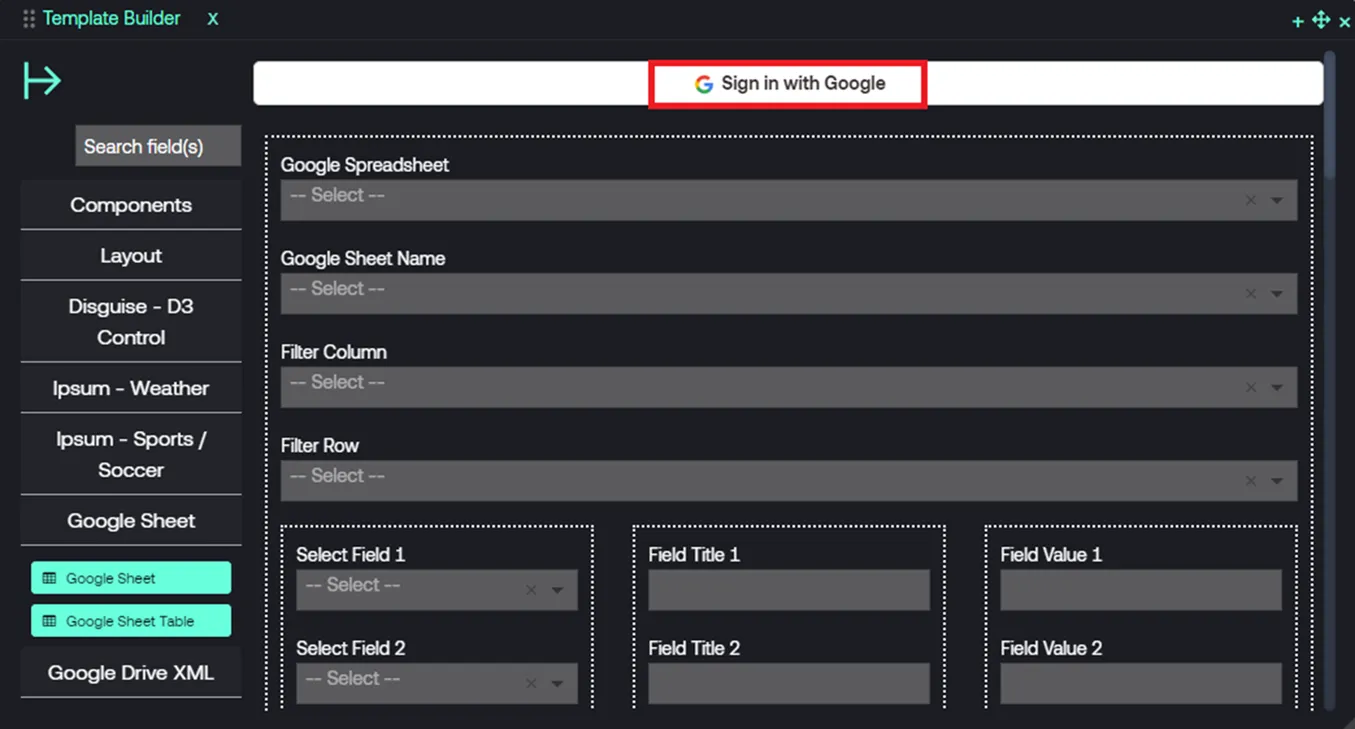Click into the Field Title 1 input
1355x729 pixels.
788,591
